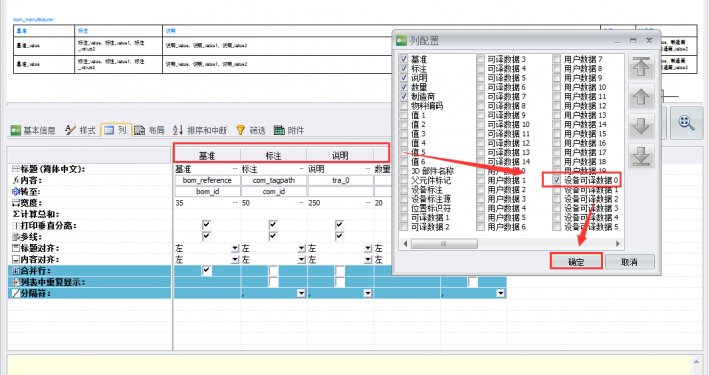This screenshot has width=710, height=375.
Task: Switch to the 样式 tab
Action: (x=80, y=130)
